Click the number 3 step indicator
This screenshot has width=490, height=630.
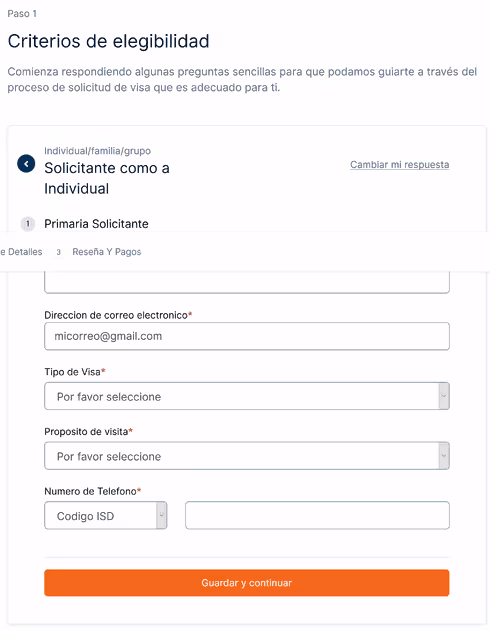59,252
